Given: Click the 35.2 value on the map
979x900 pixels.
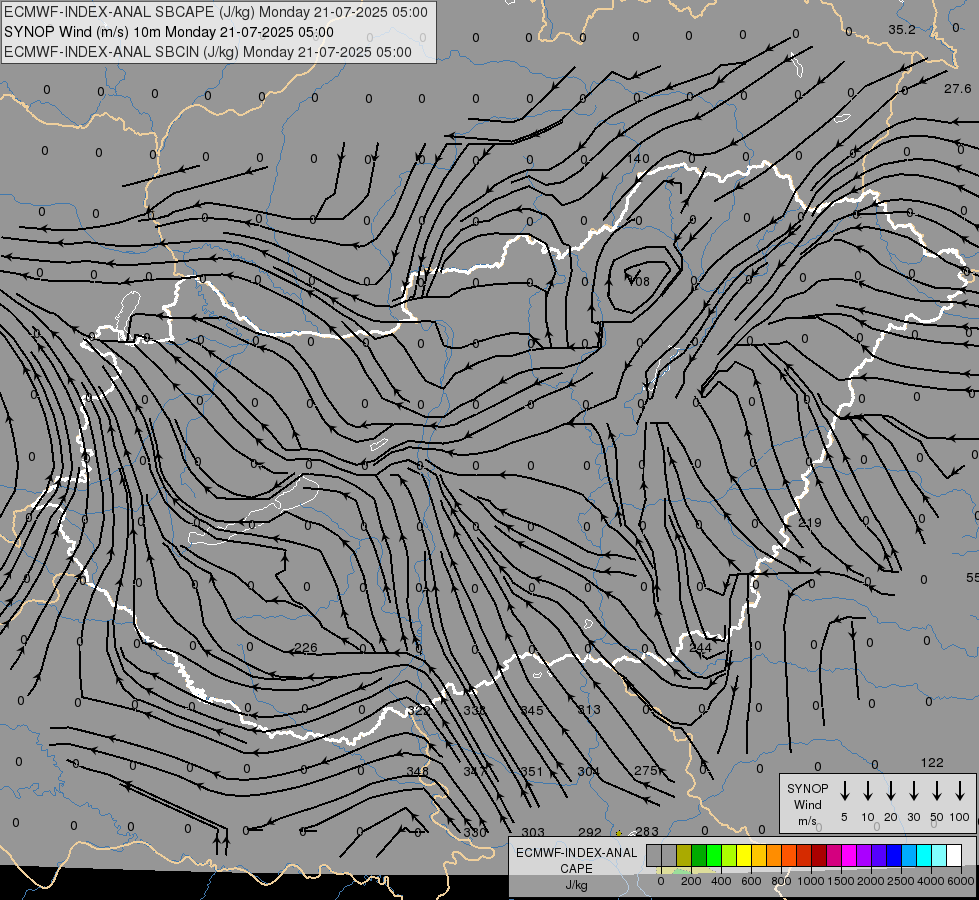Looking at the screenshot, I should 902,30.
